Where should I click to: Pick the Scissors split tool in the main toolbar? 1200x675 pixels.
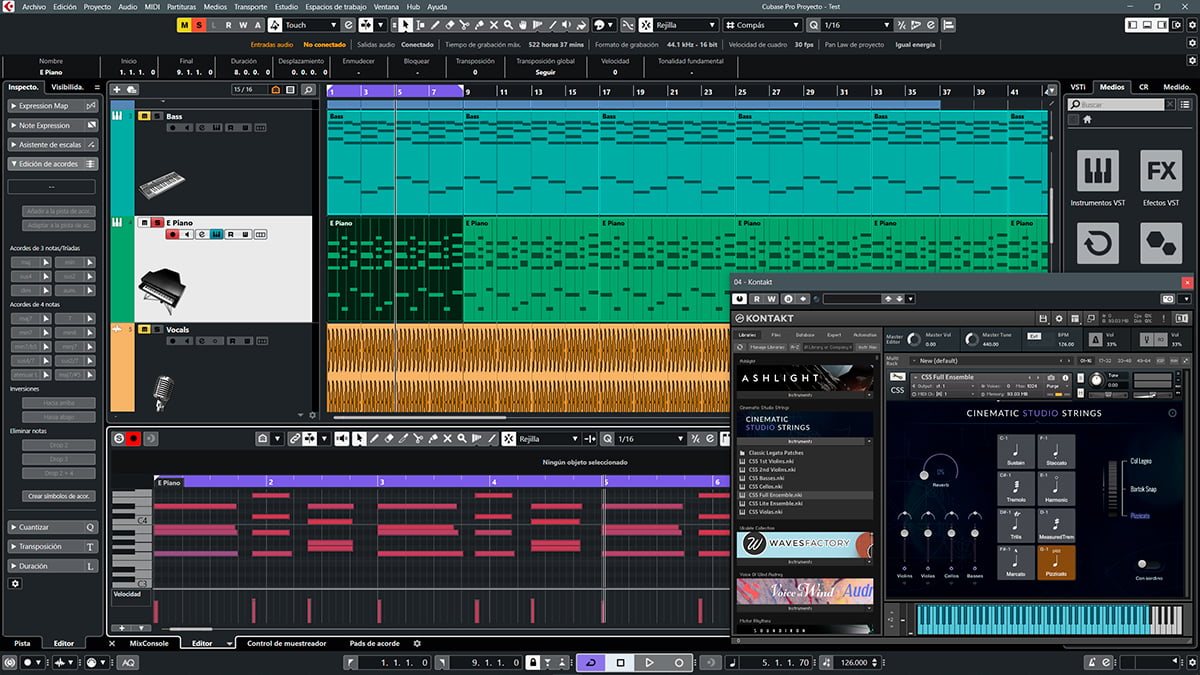464,25
